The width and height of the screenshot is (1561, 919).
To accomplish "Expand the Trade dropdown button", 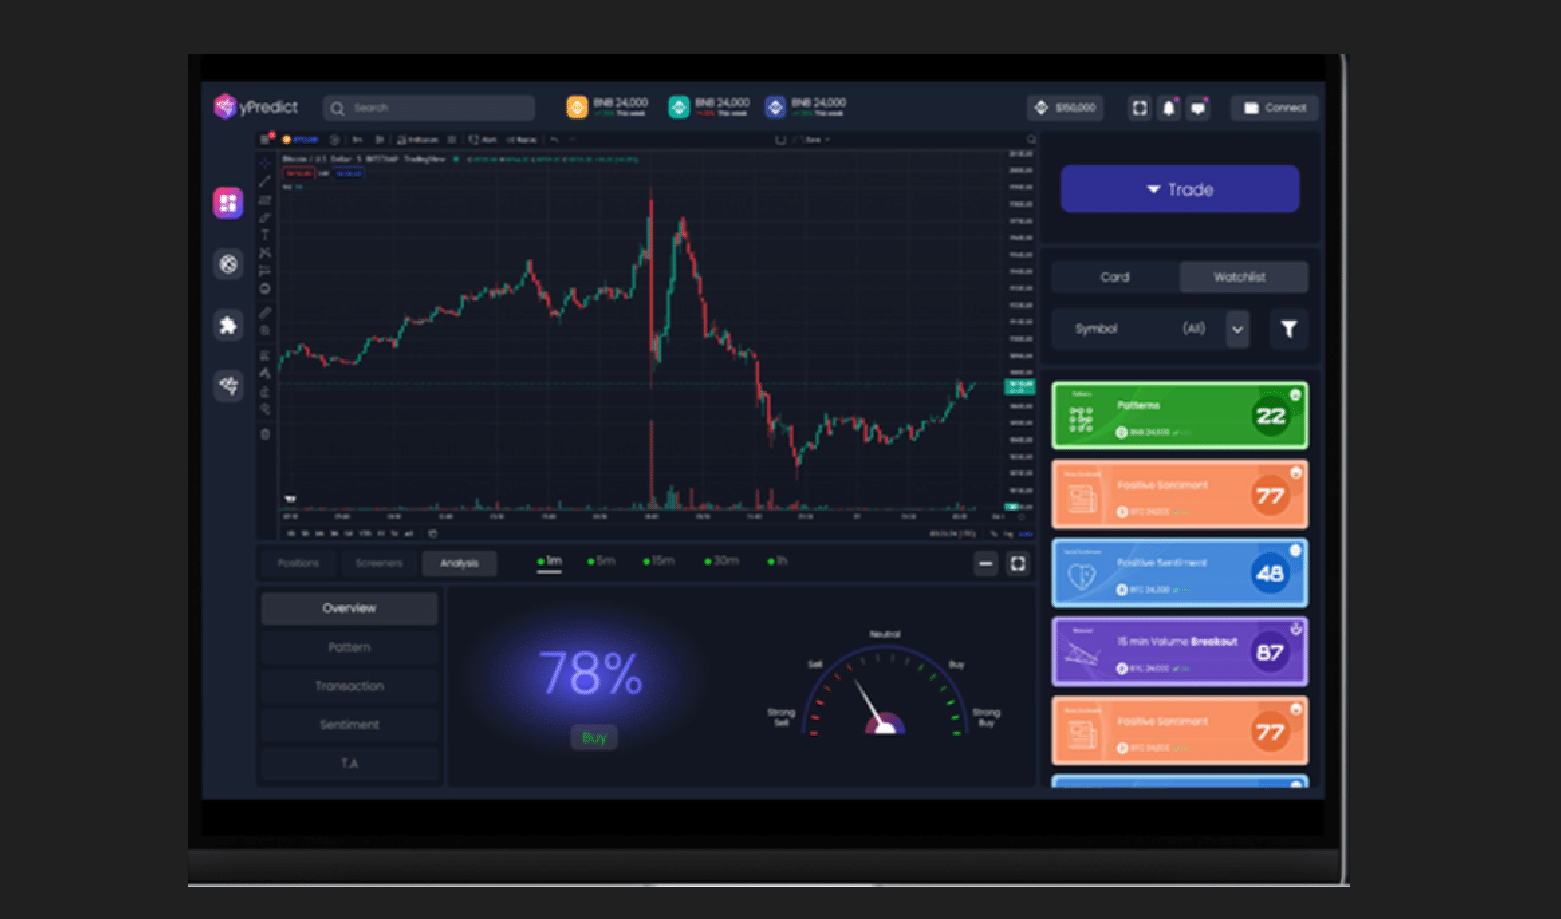I will click(1180, 189).
